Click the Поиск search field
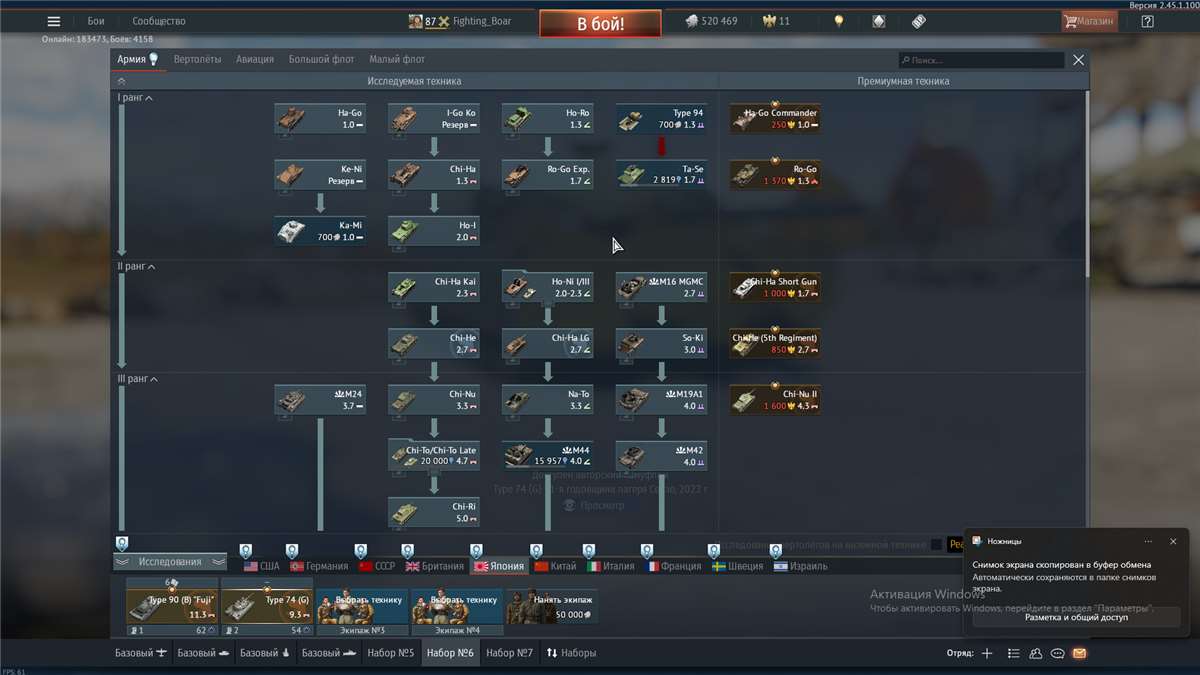Image resolution: width=1200 pixels, height=675 pixels. [x=981, y=60]
